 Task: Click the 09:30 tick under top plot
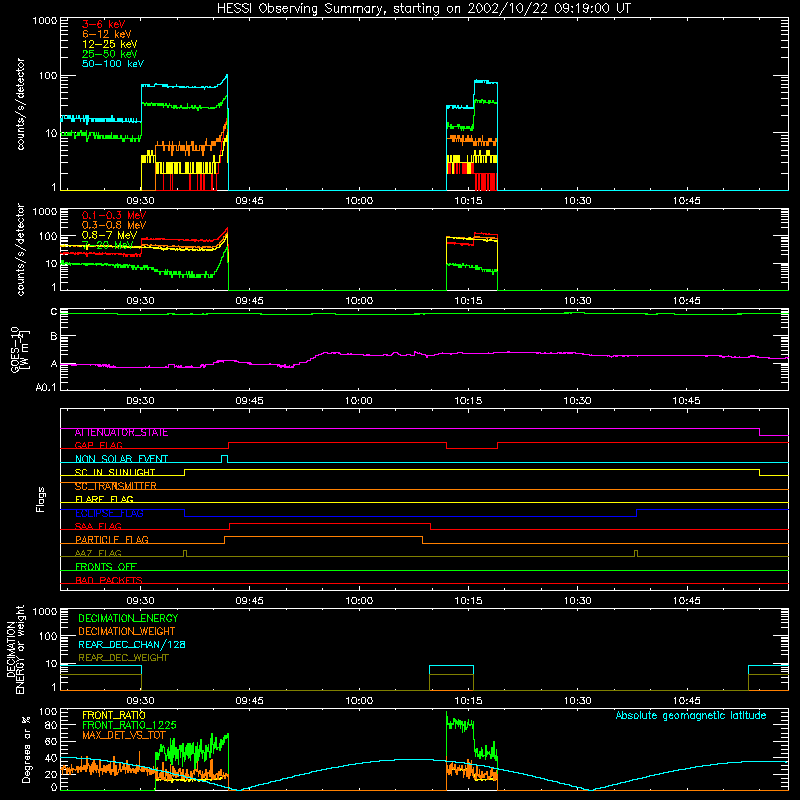(140, 201)
